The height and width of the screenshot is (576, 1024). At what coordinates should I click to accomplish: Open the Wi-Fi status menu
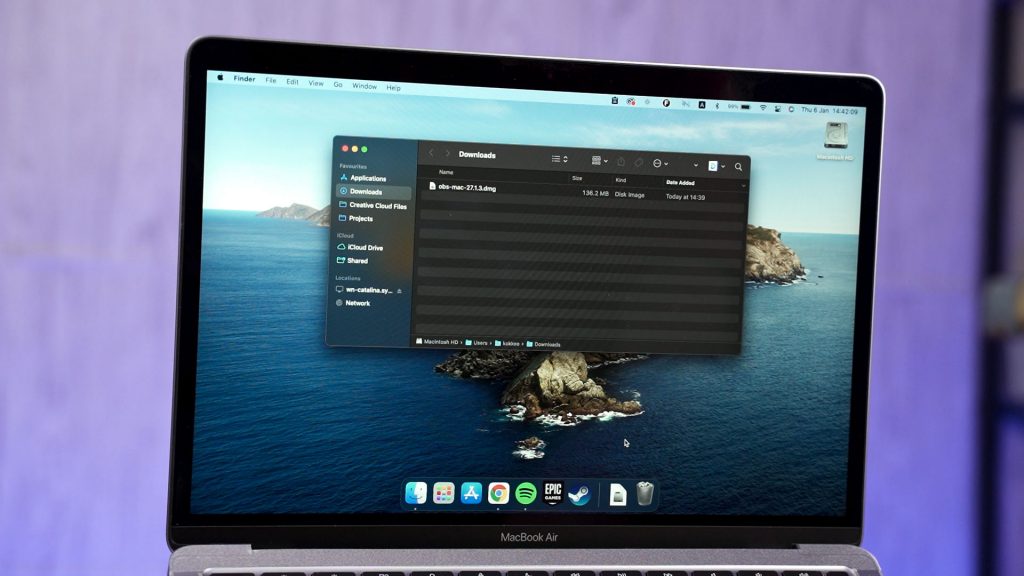pos(763,108)
